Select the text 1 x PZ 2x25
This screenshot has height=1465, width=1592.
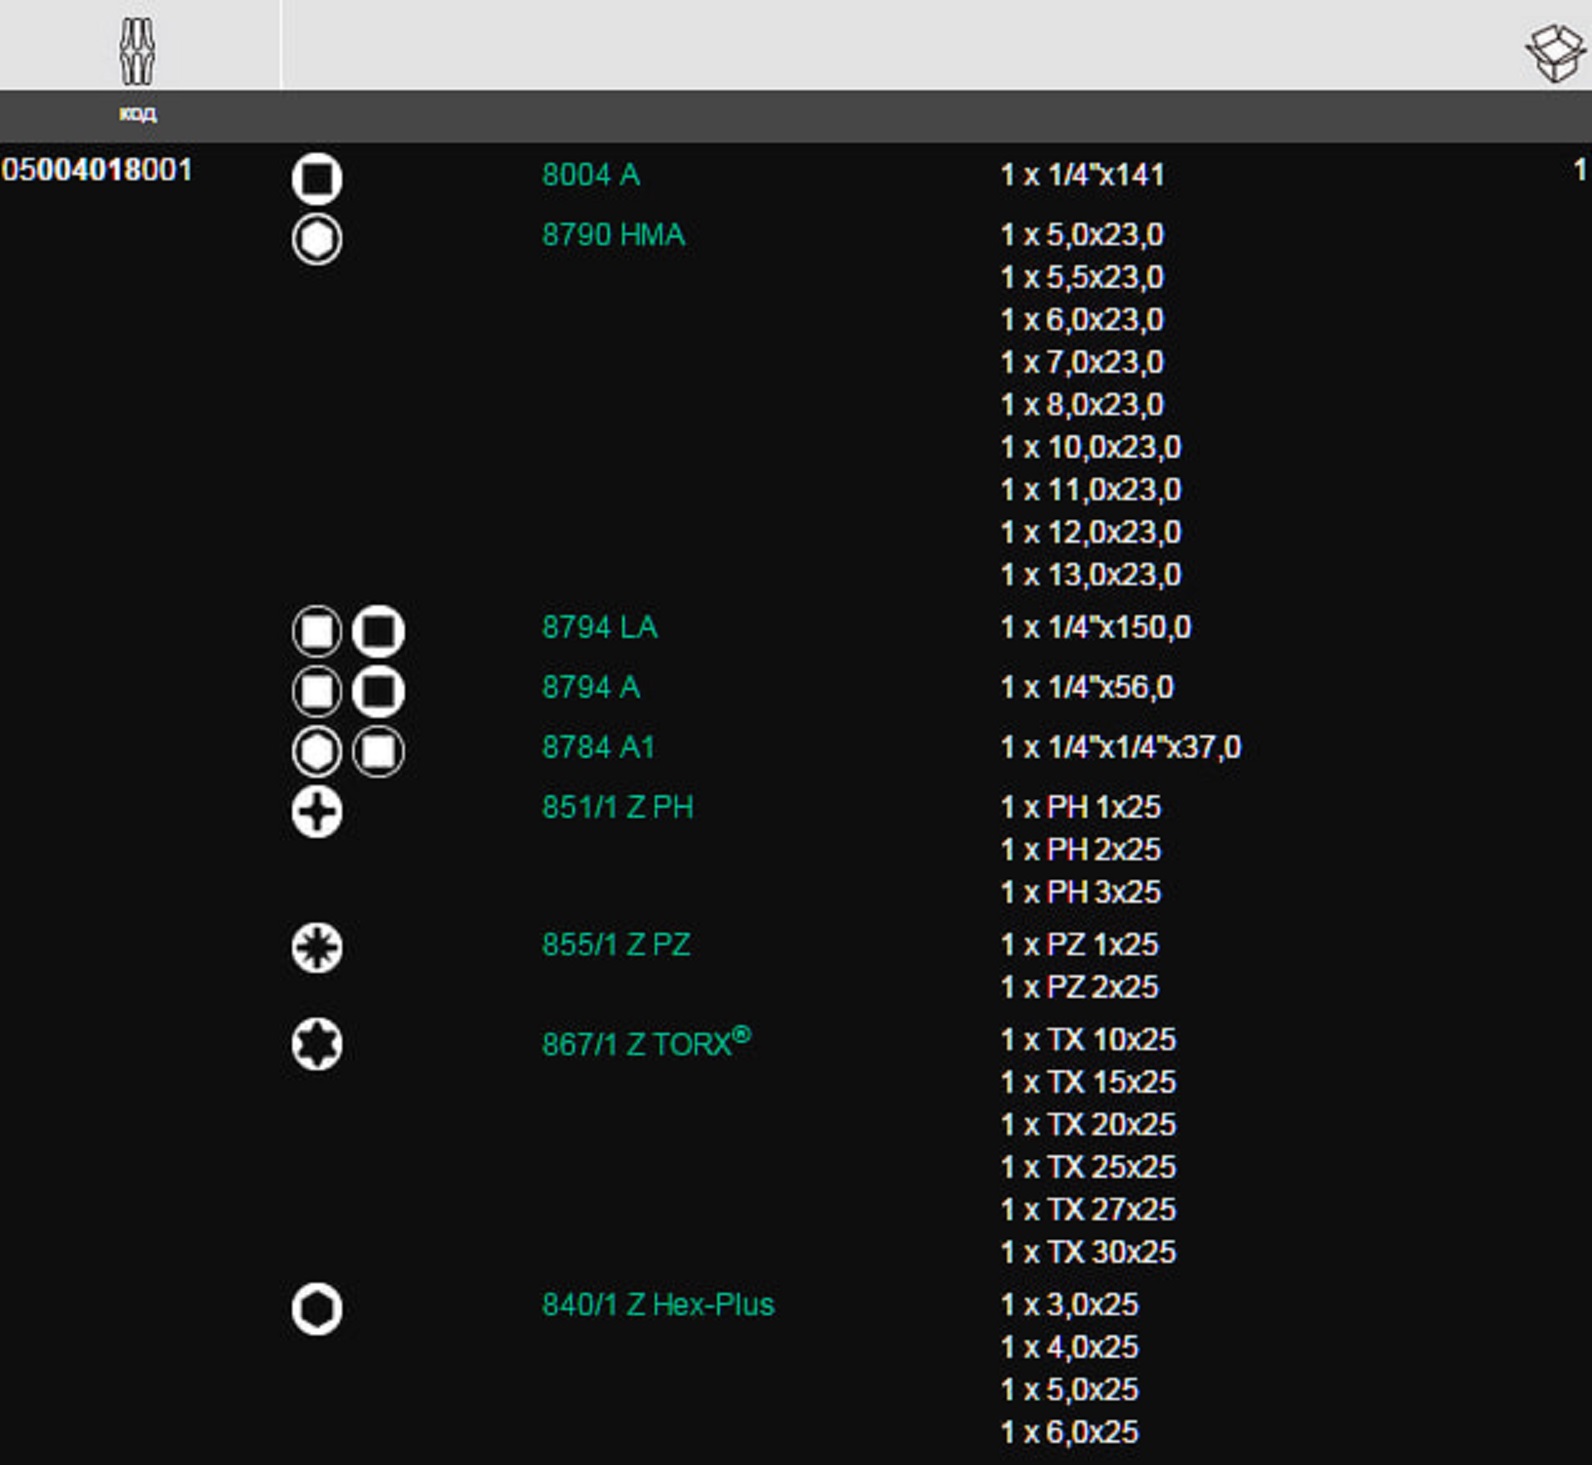[x=1080, y=987]
